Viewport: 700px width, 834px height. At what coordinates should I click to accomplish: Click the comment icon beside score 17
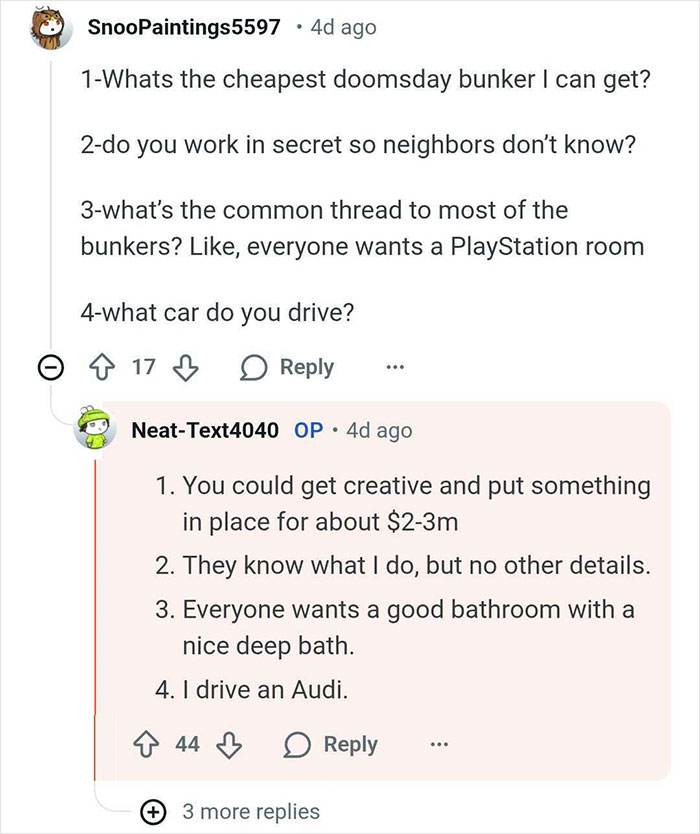pyautogui.click(x=254, y=368)
